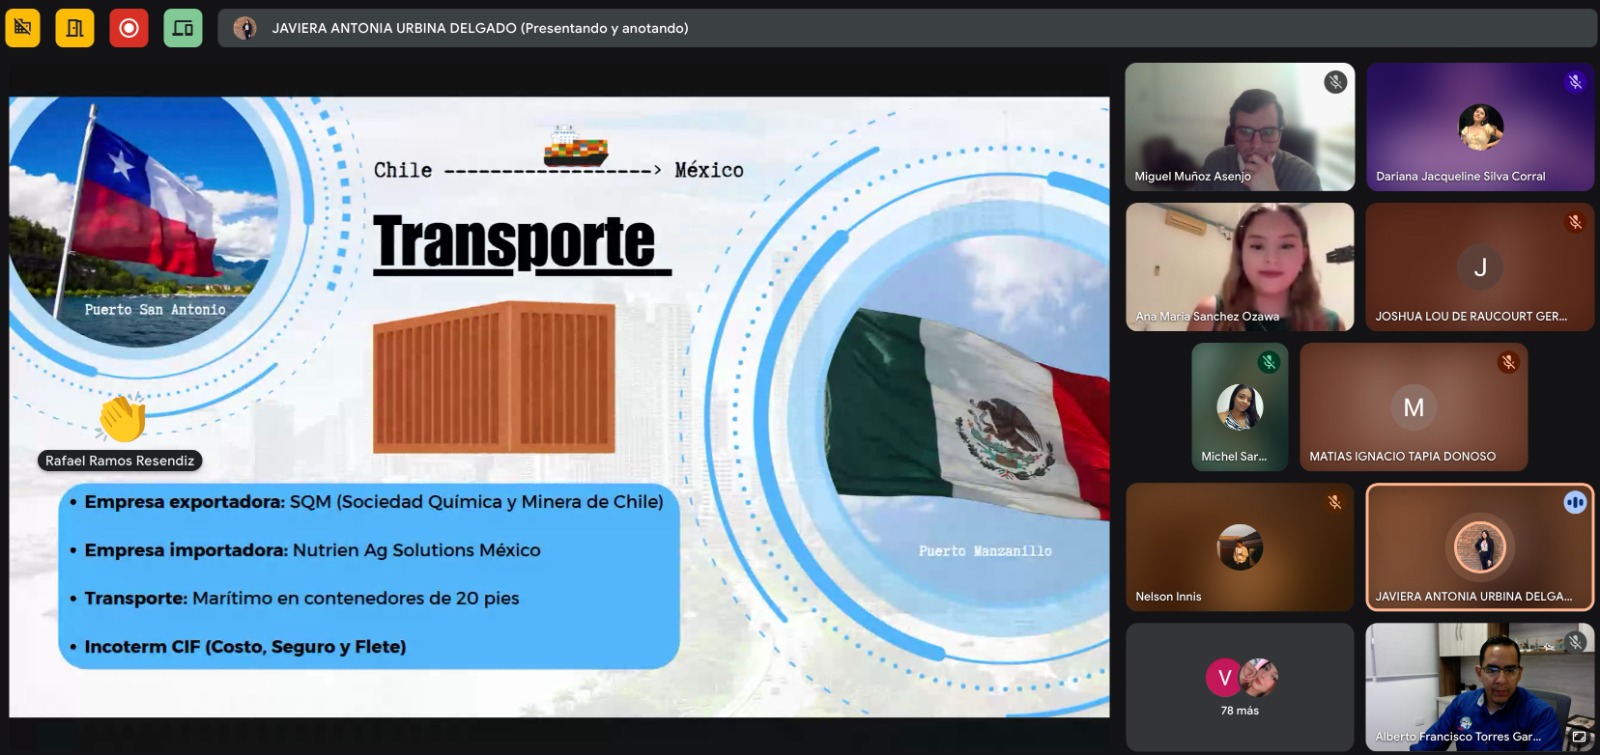Select Nelson Innis profile avatar

coord(1240,547)
